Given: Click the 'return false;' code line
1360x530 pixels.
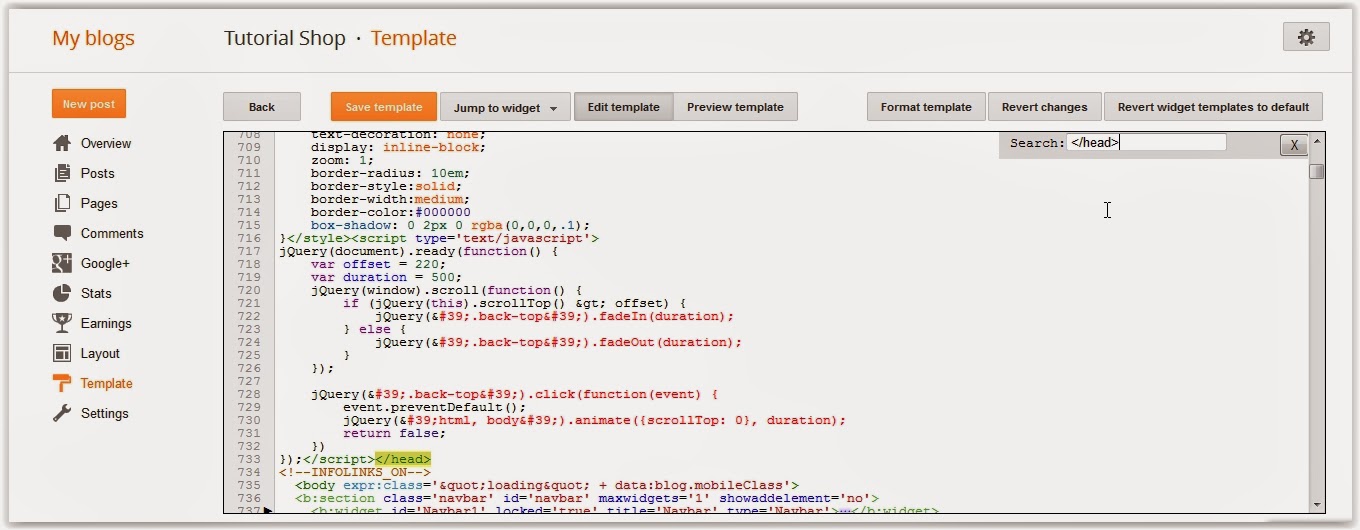Looking at the screenshot, I should pos(394,433).
